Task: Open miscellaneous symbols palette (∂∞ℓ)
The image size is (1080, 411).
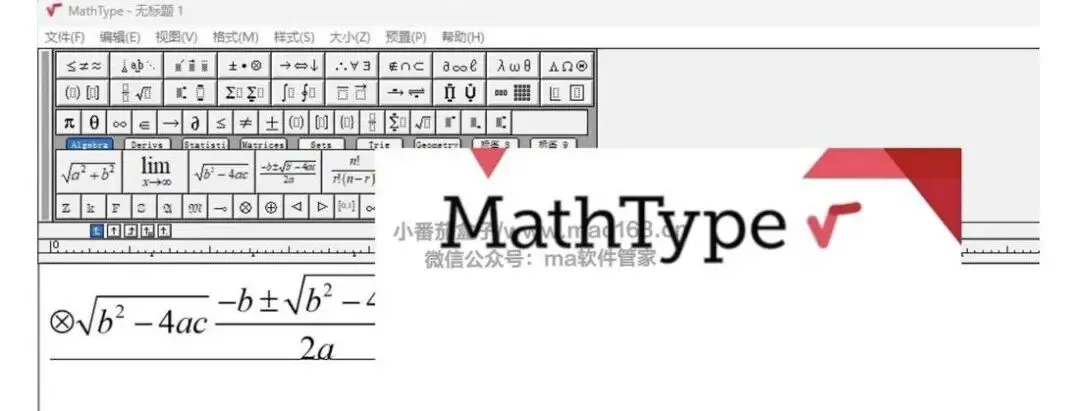Action: point(459,66)
